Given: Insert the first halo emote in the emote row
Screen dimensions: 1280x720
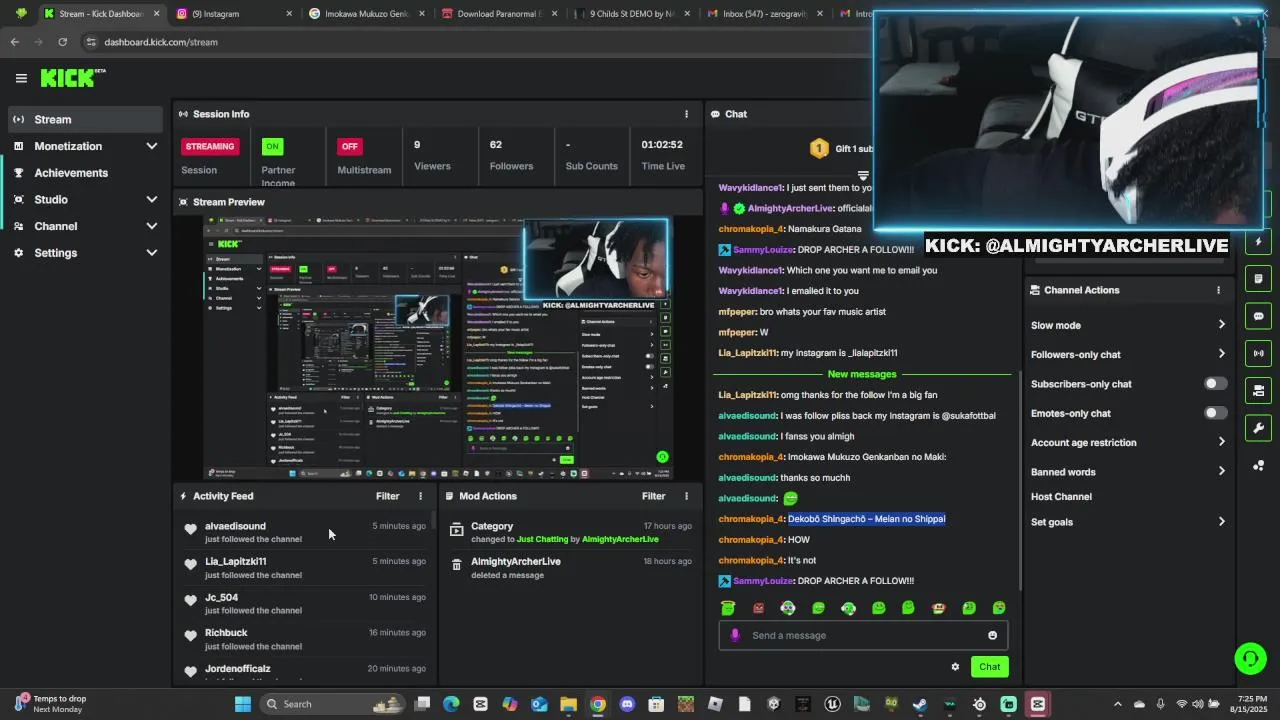Looking at the screenshot, I should (728, 608).
